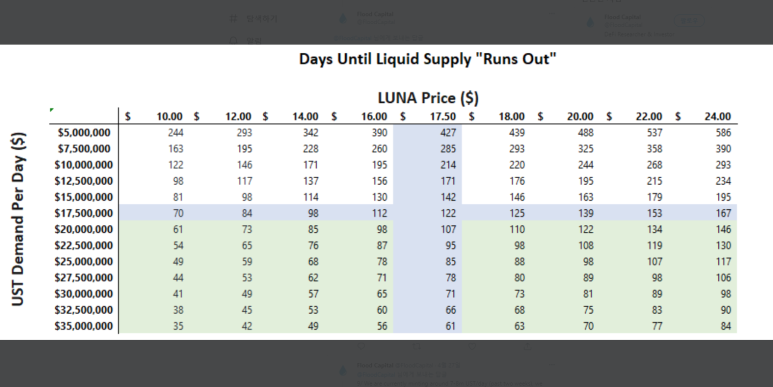773x387 pixels.
Task: Click the retweet icon below the table
Action: point(417,347)
